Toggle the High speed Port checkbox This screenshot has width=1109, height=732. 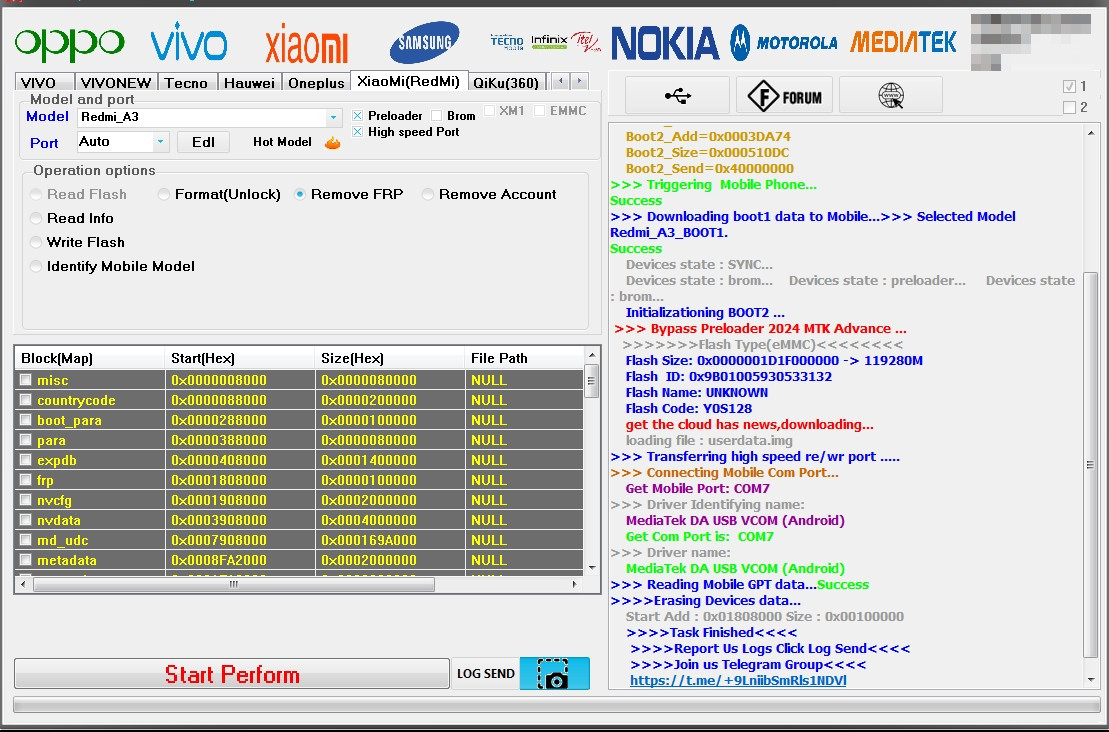(358, 132)
